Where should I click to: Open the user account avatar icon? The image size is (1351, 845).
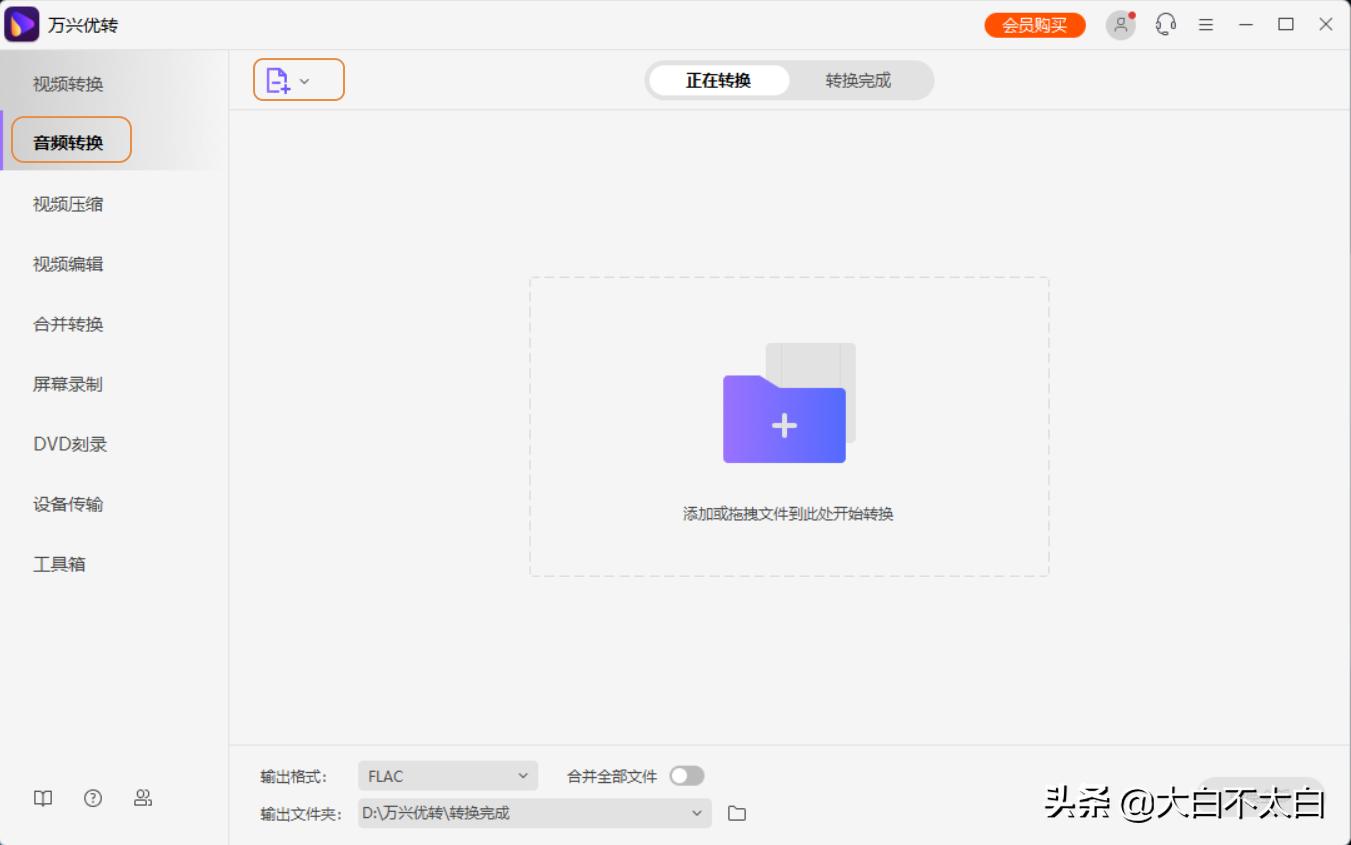[x=1120, y=25]
